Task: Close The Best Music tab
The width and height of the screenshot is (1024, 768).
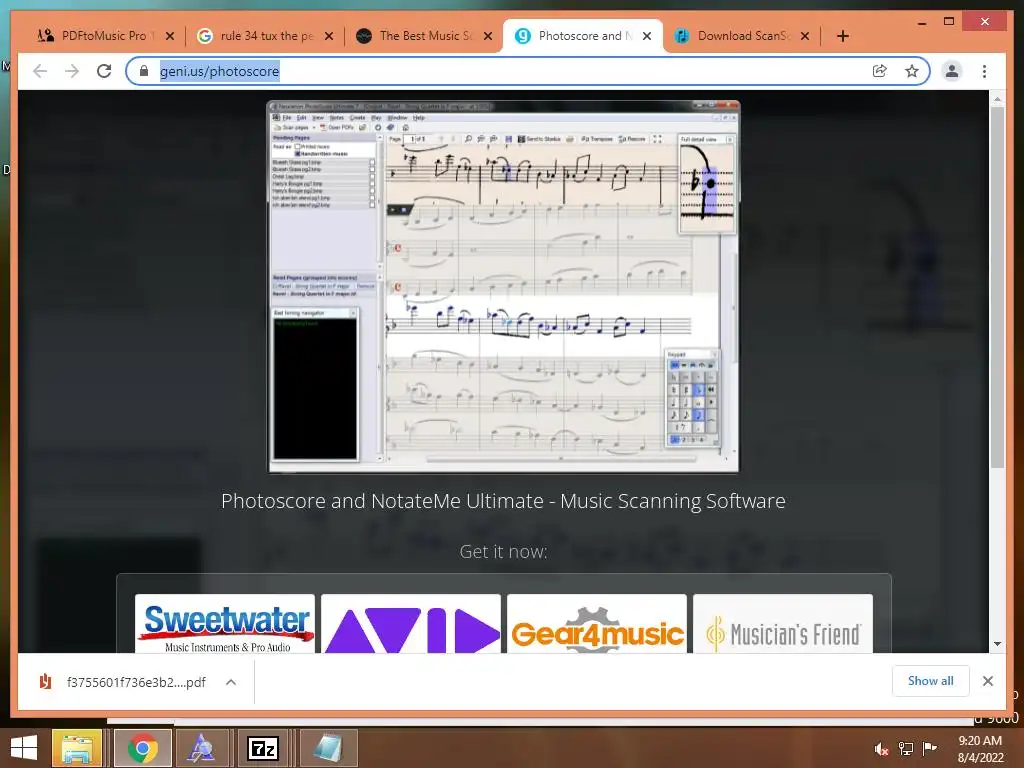Action: pos(488,36)
